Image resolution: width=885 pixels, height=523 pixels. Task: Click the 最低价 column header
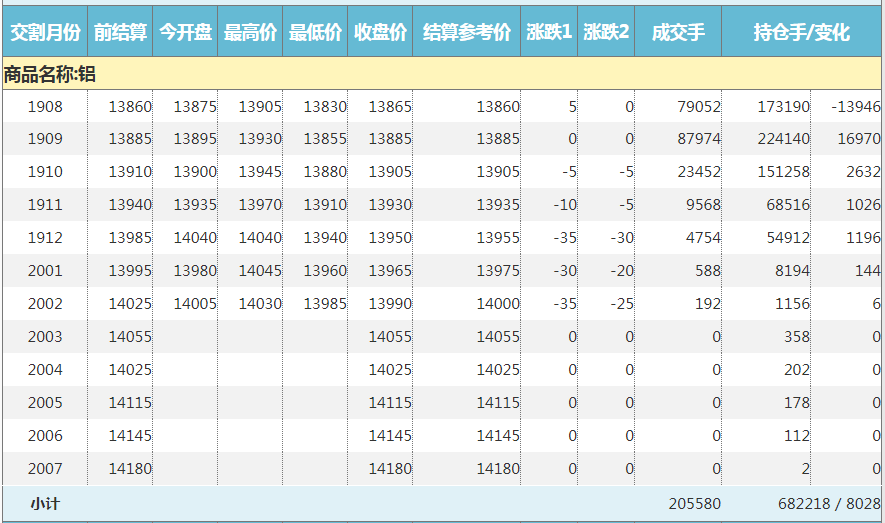[315, 33]
